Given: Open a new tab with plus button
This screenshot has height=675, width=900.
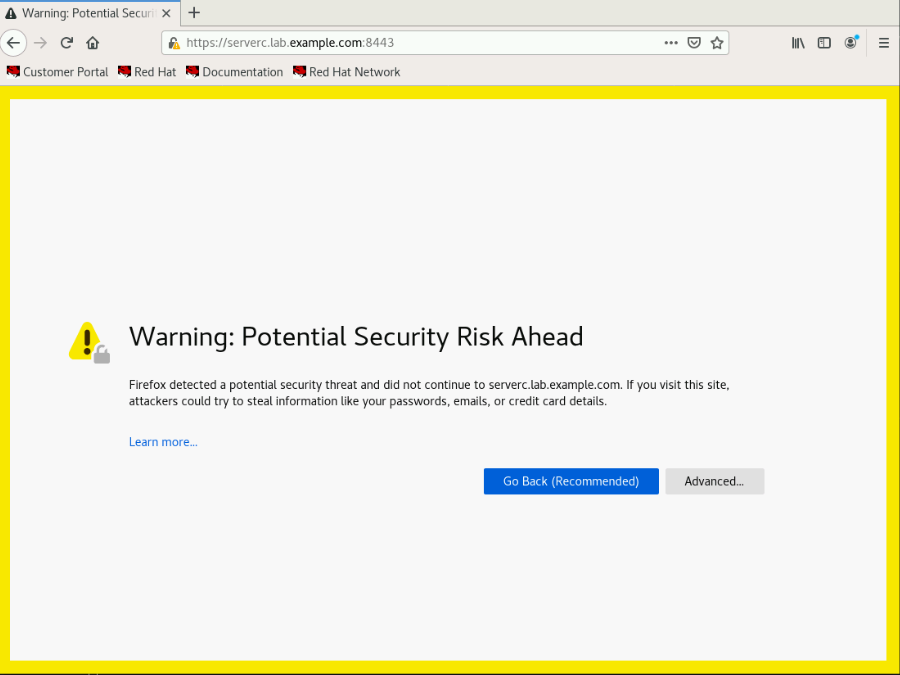Looking at the screenshot, I should coord(194,13).
